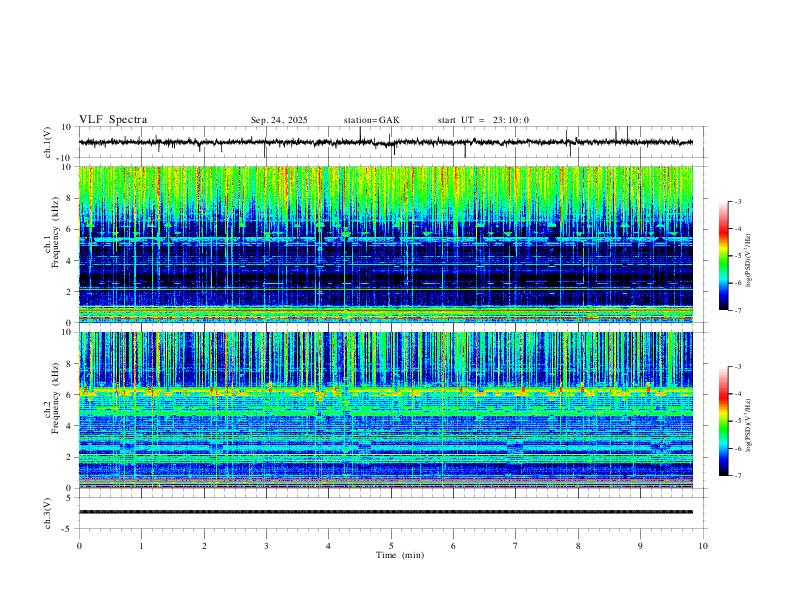Click the ch.1 PSD color scale bar

tap(724, 256)
